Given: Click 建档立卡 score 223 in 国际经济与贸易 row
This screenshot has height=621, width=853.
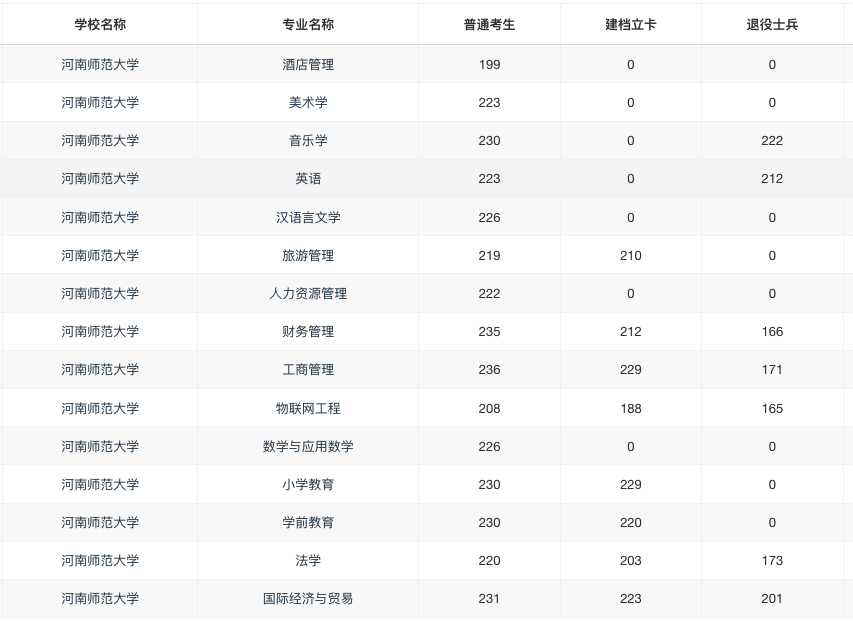Looking at the screenshot, I should (x=631, y=599).
